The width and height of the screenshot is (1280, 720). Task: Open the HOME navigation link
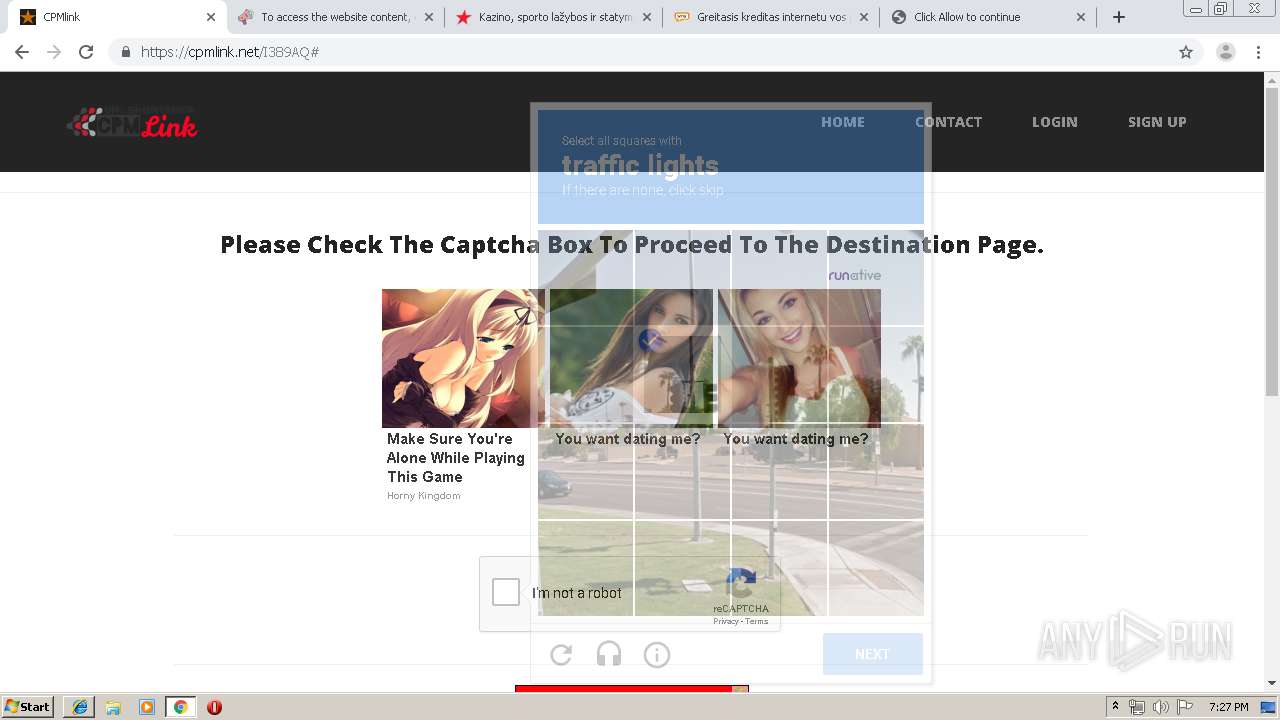pyautogui.click(x=843, y=122)
